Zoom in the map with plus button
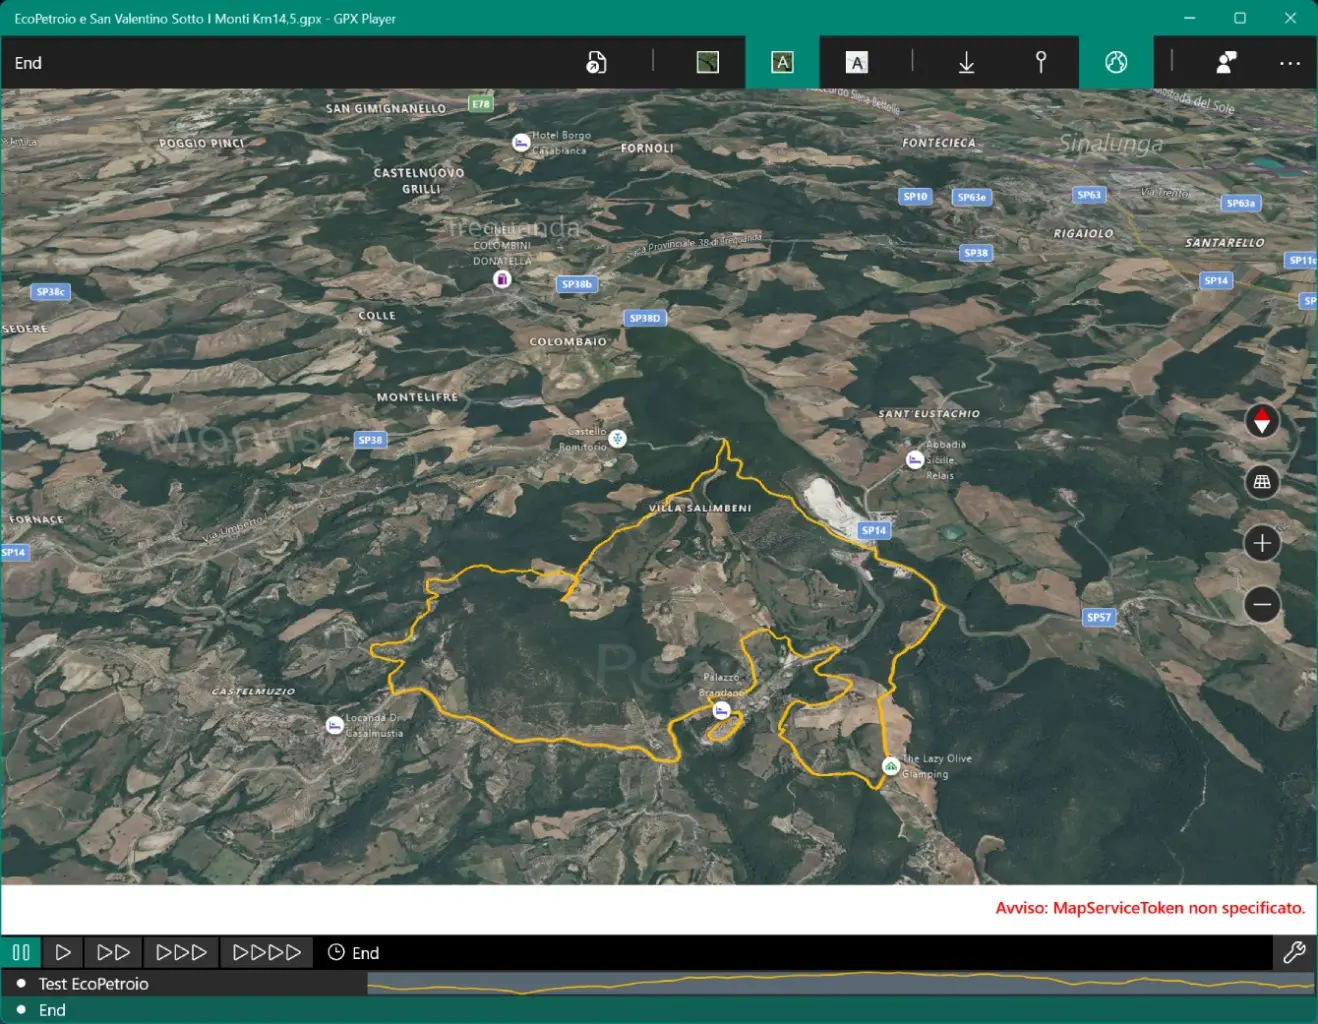 point(1262,543)
